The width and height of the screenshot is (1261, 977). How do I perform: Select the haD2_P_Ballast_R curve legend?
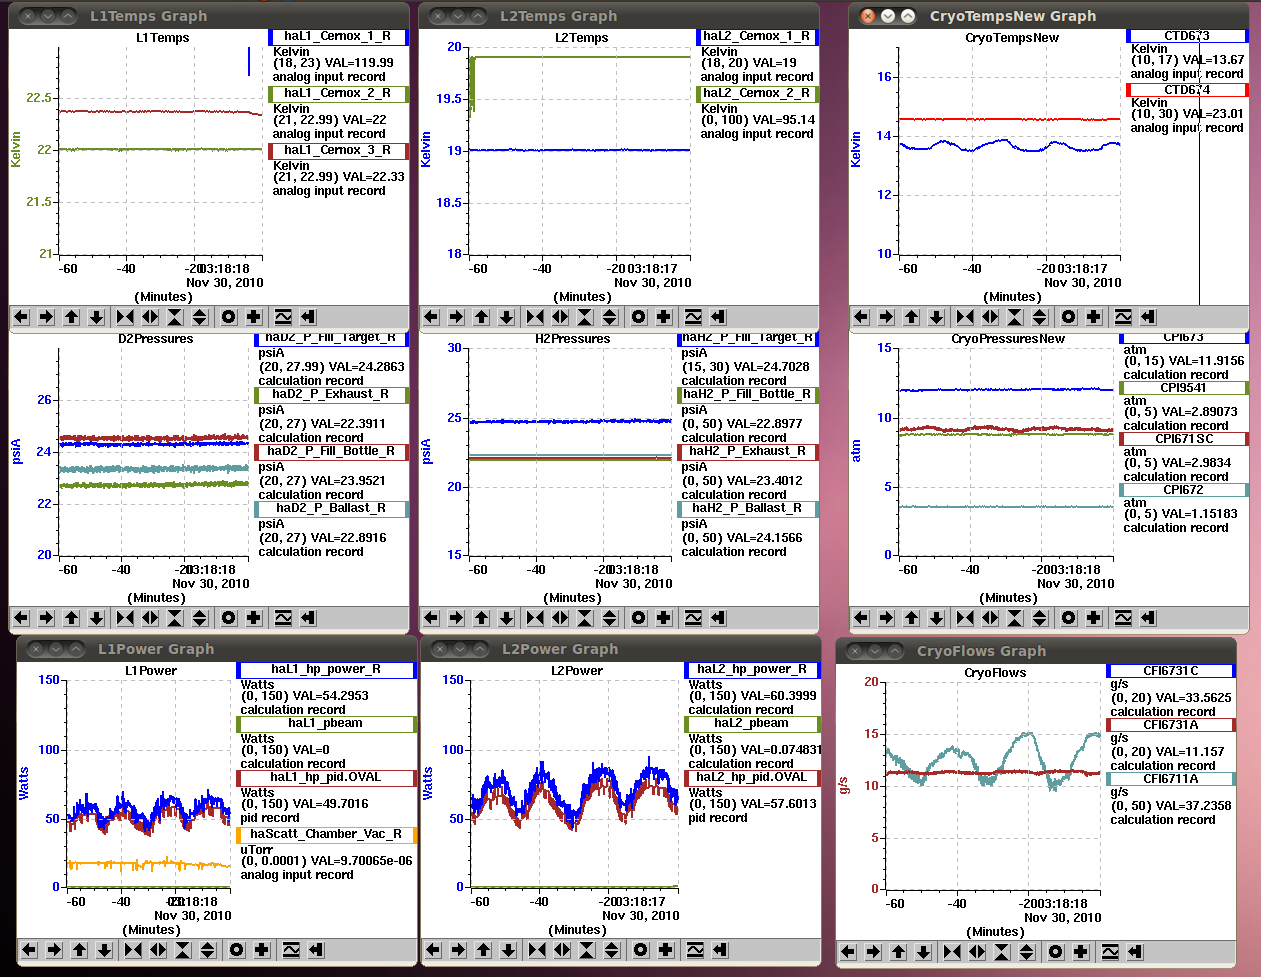pos(331,508)
